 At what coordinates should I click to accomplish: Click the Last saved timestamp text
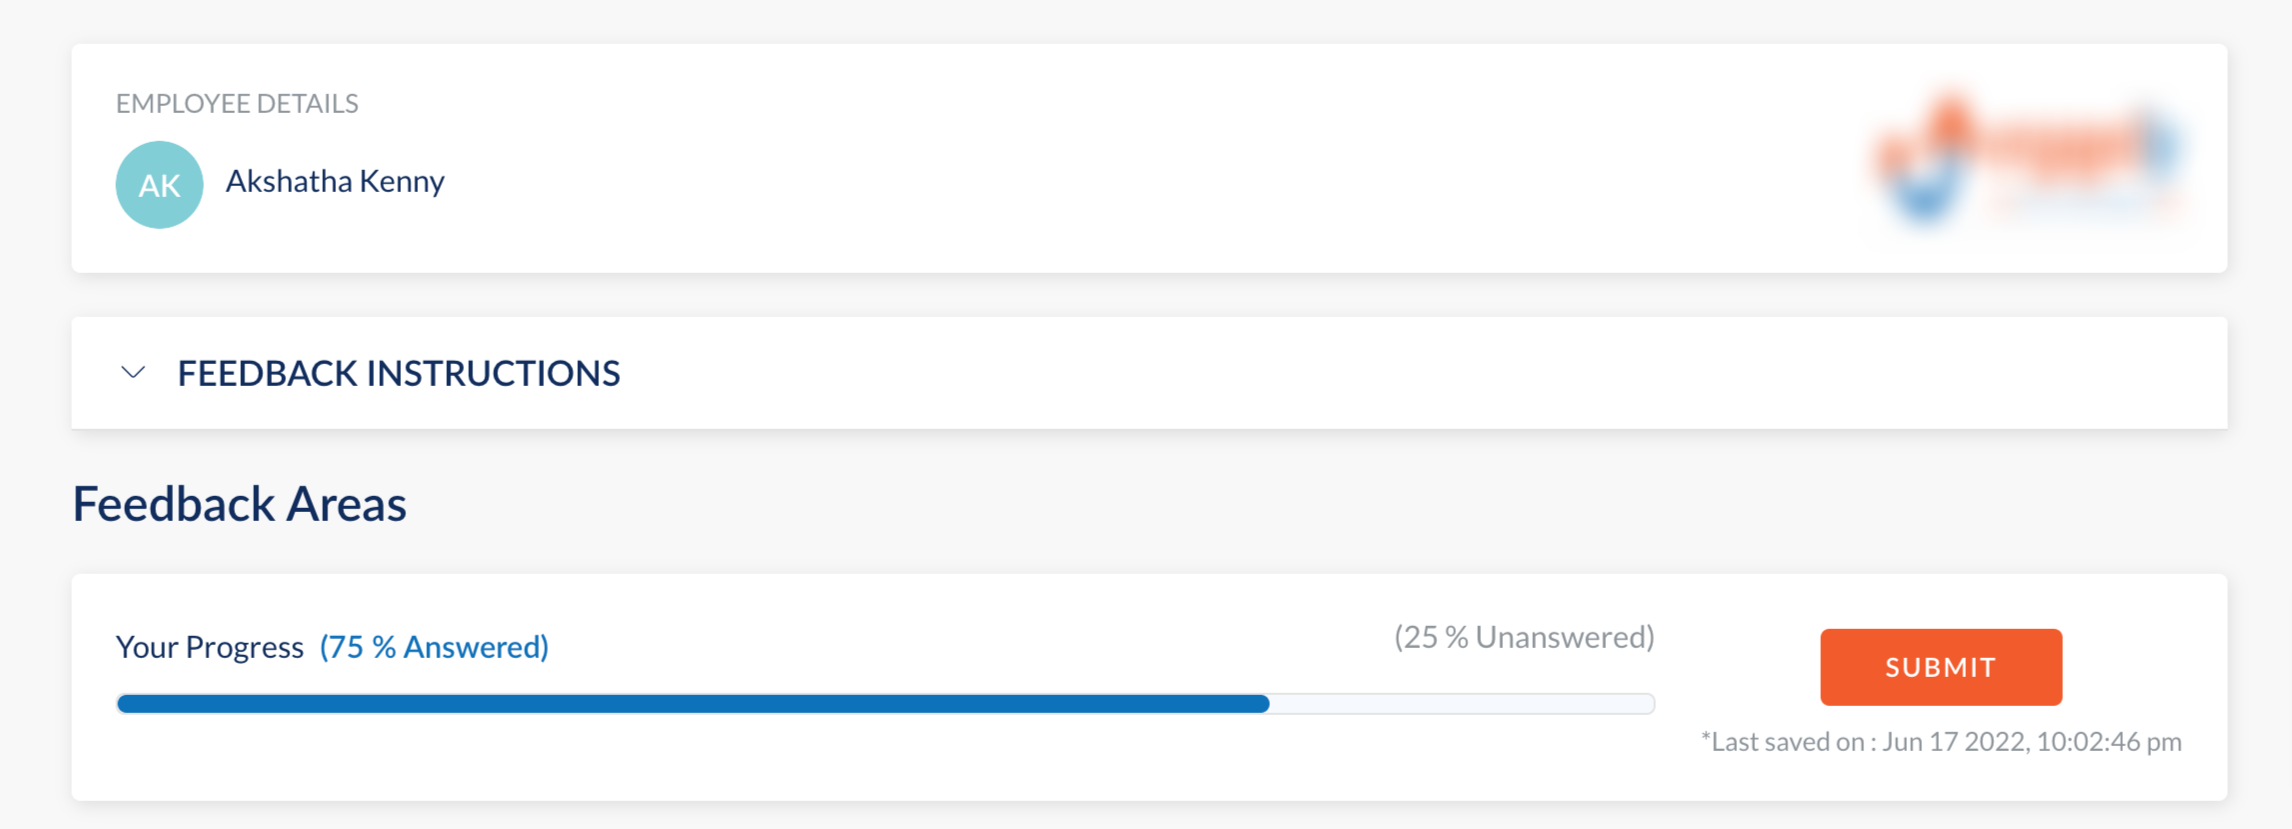click(x=1941, y=742)
